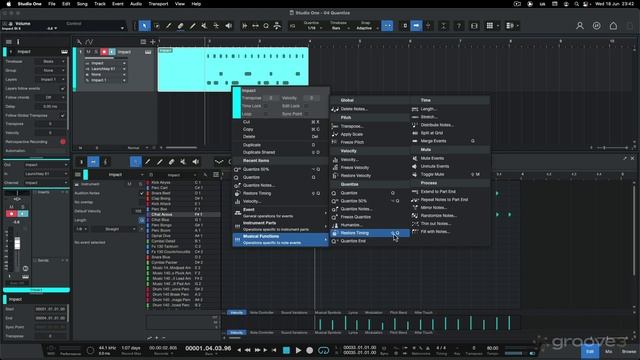Click the Edit button at bottom right
Viewport: 640px width, 360px height.
(x=590, y=351)
